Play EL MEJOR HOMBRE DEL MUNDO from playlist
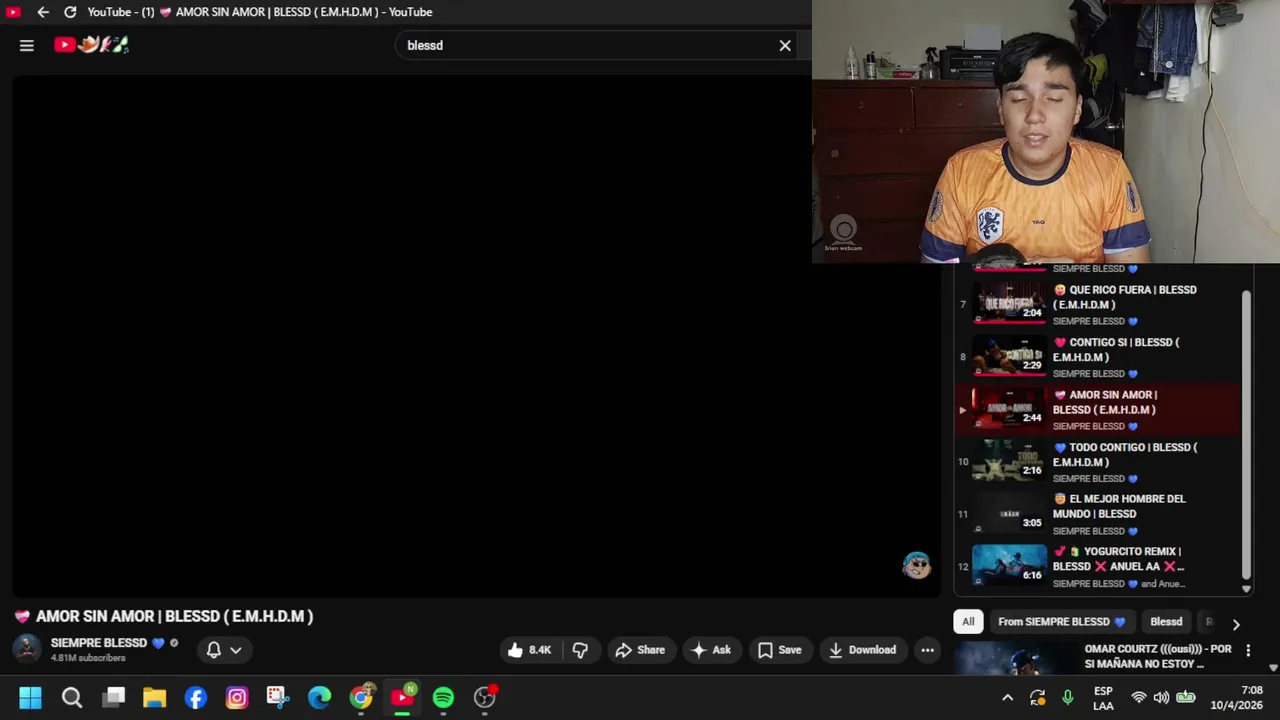 pos(1097,514)
